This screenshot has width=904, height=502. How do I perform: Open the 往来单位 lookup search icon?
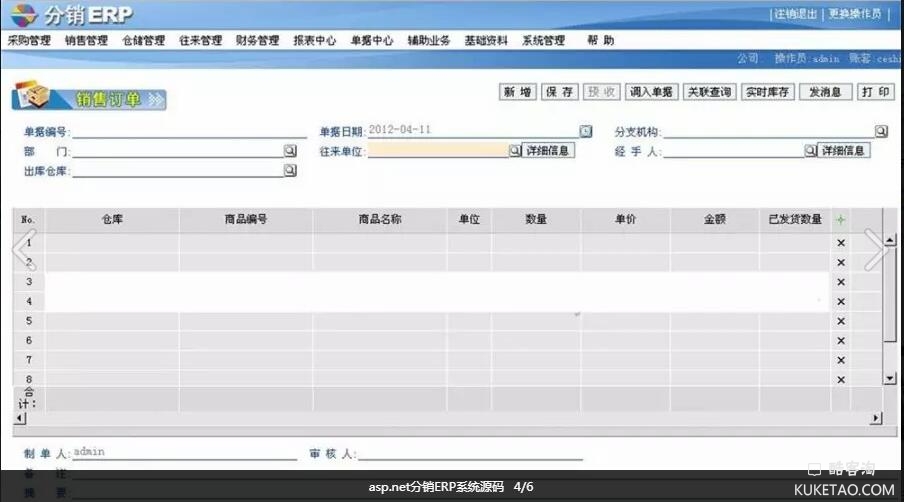pos(514,150)
